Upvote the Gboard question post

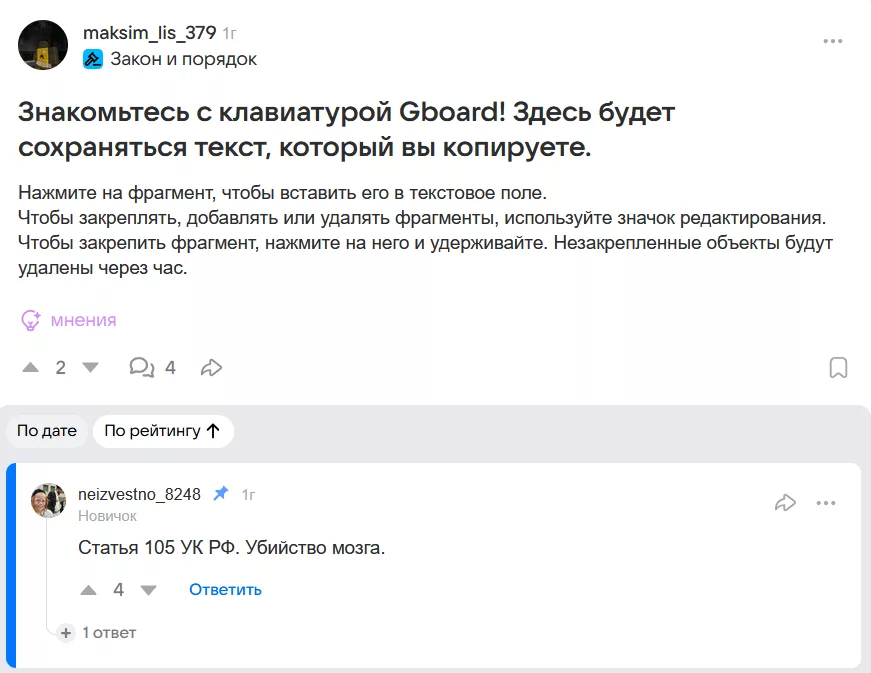(x=31, y=368)
